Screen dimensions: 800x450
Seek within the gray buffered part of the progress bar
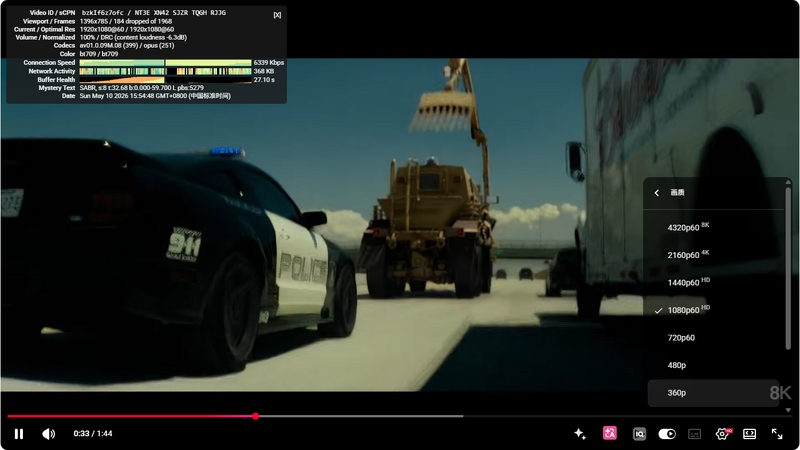click(361, 416)
